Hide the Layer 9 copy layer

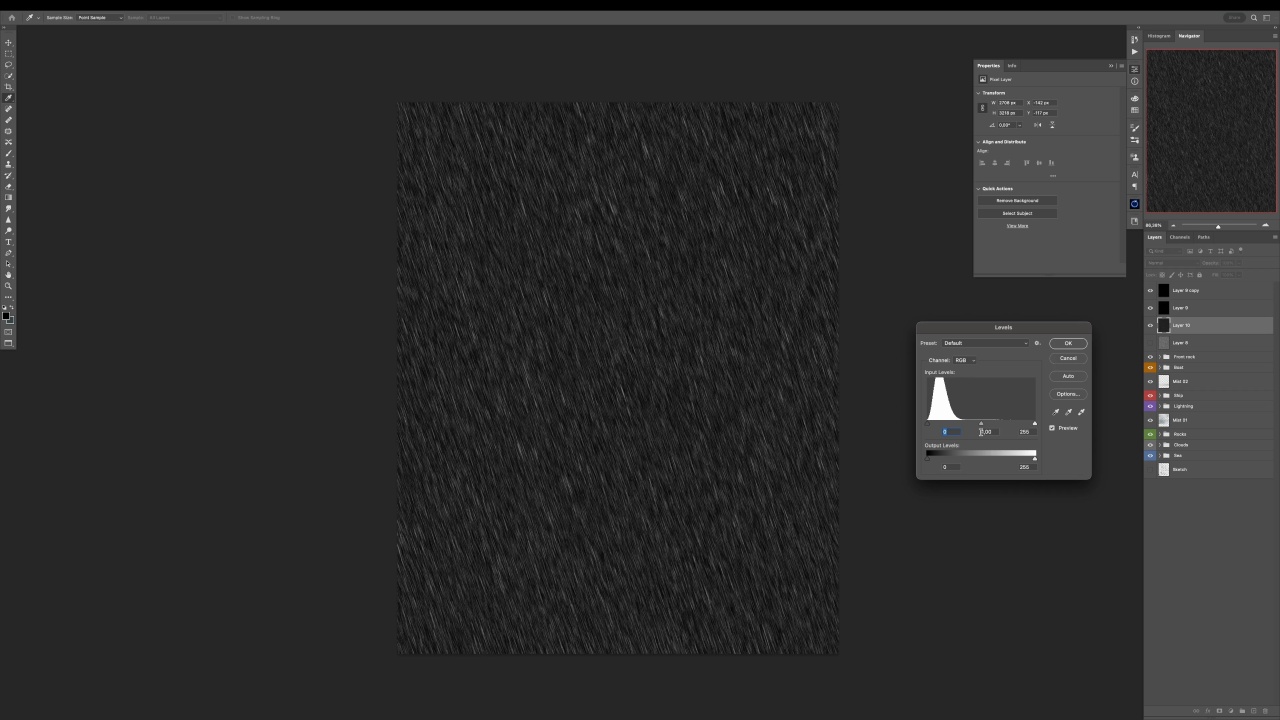click(1150, 291)
